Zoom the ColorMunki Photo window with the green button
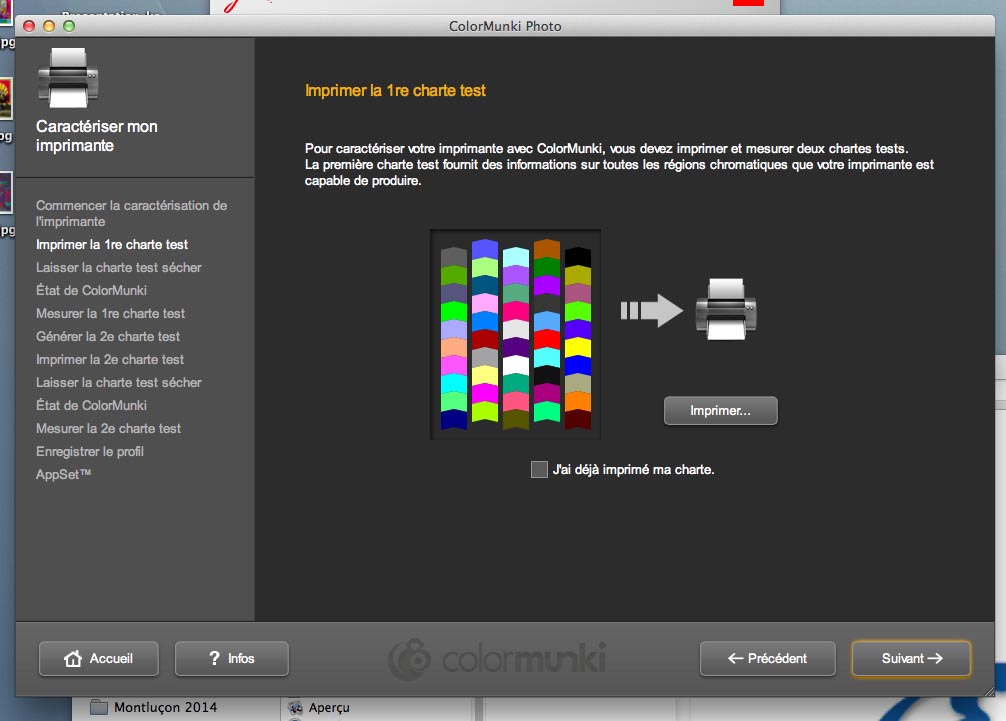This screenshot has height=721, width=1006. pyautogui.click(x=69, y=26)
